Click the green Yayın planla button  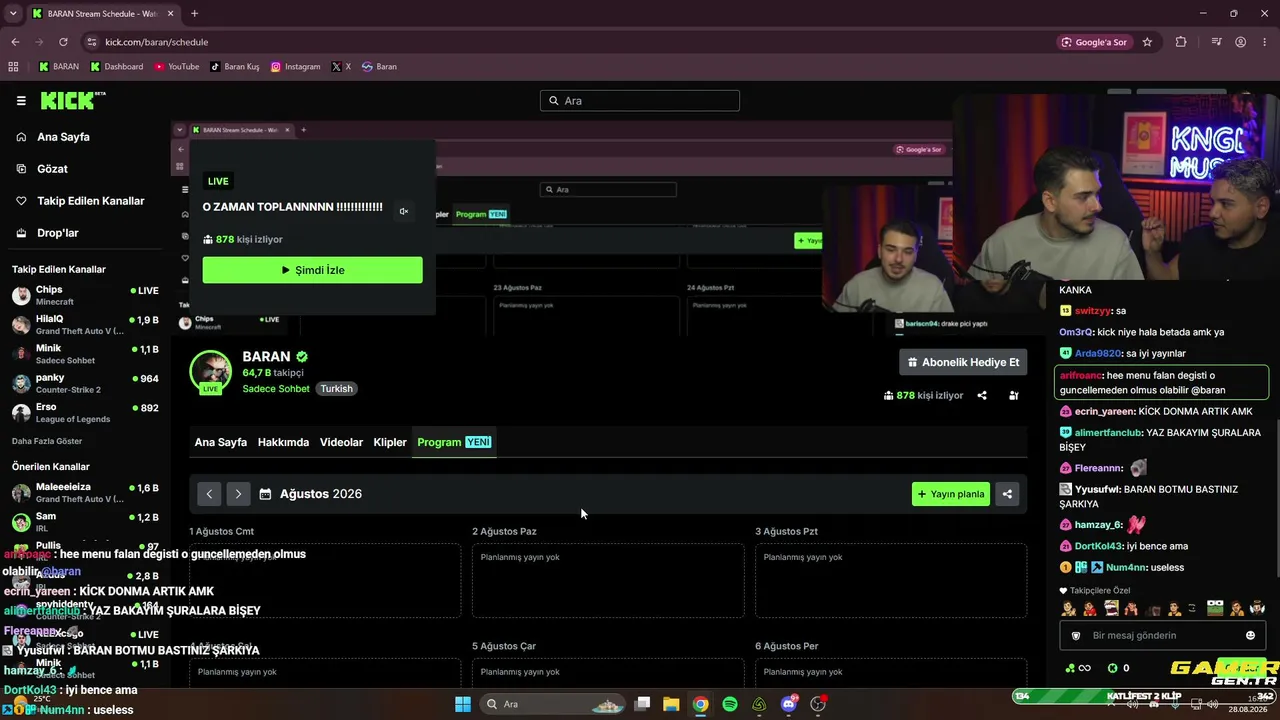coord(951,494)
